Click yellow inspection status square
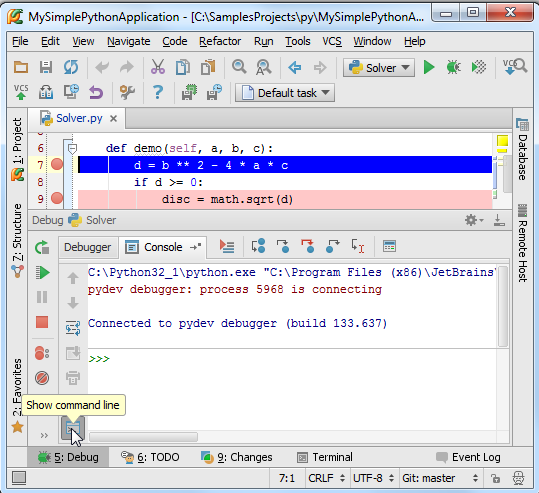 pos(502,141)
